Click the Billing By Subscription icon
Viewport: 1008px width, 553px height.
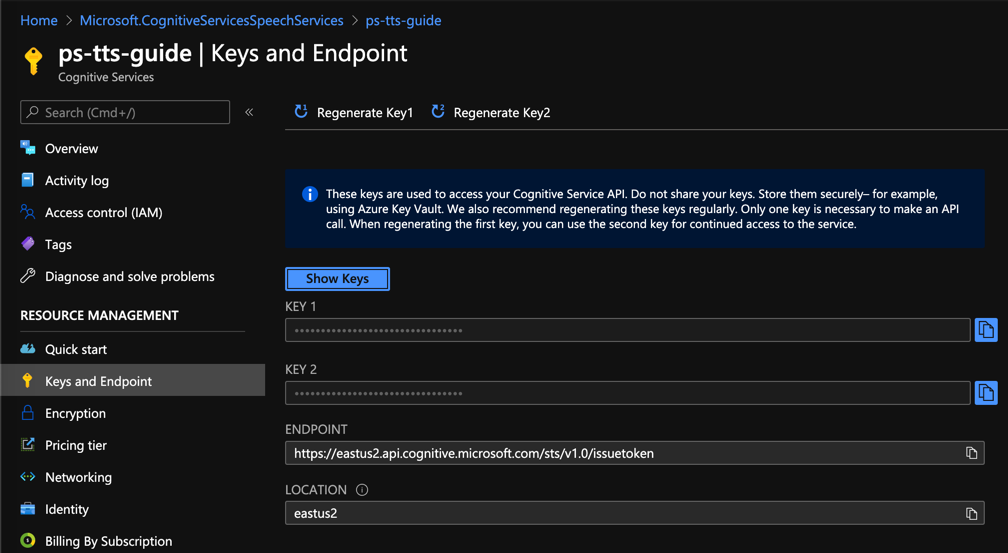[x=28, y=540]
